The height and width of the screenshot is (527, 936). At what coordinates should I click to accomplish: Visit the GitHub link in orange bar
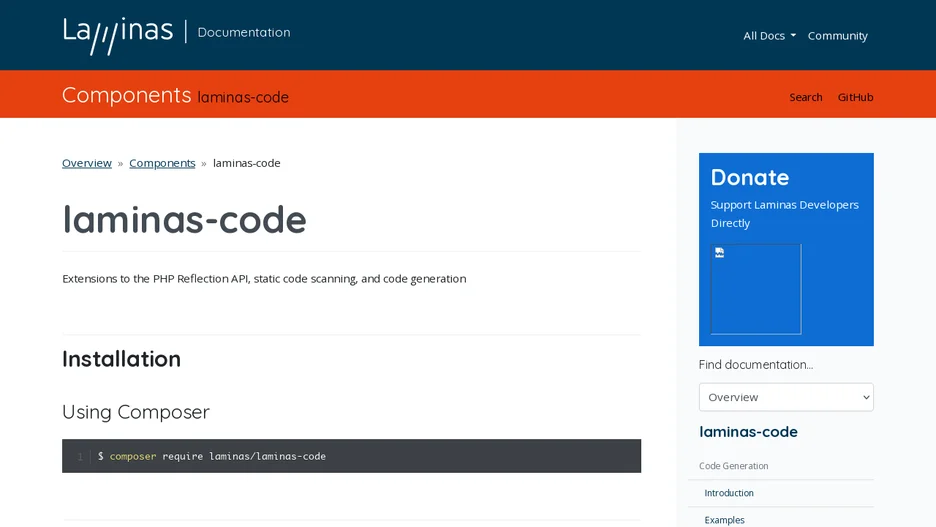click(855, 97)
